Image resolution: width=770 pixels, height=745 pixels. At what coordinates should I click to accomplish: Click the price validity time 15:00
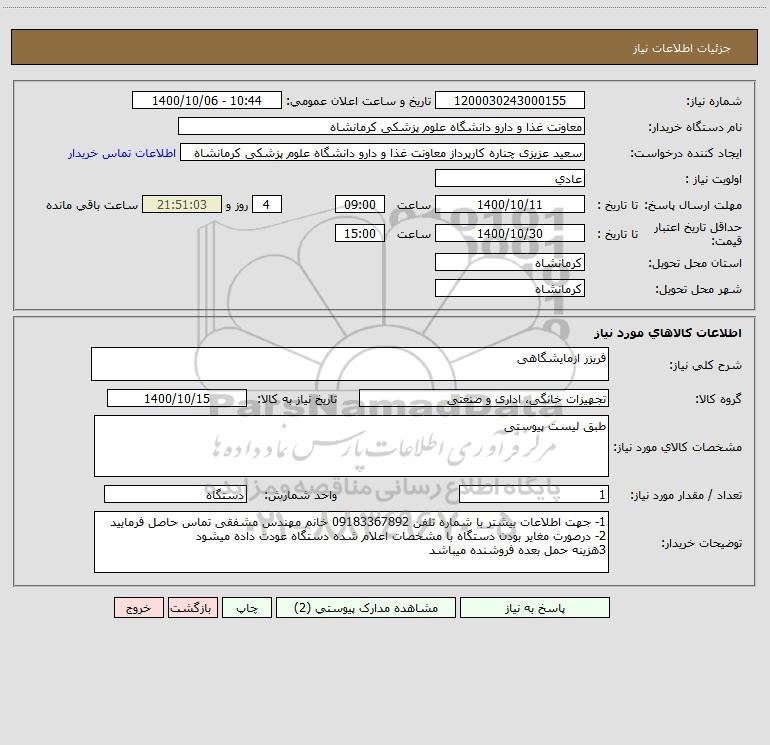359,233
